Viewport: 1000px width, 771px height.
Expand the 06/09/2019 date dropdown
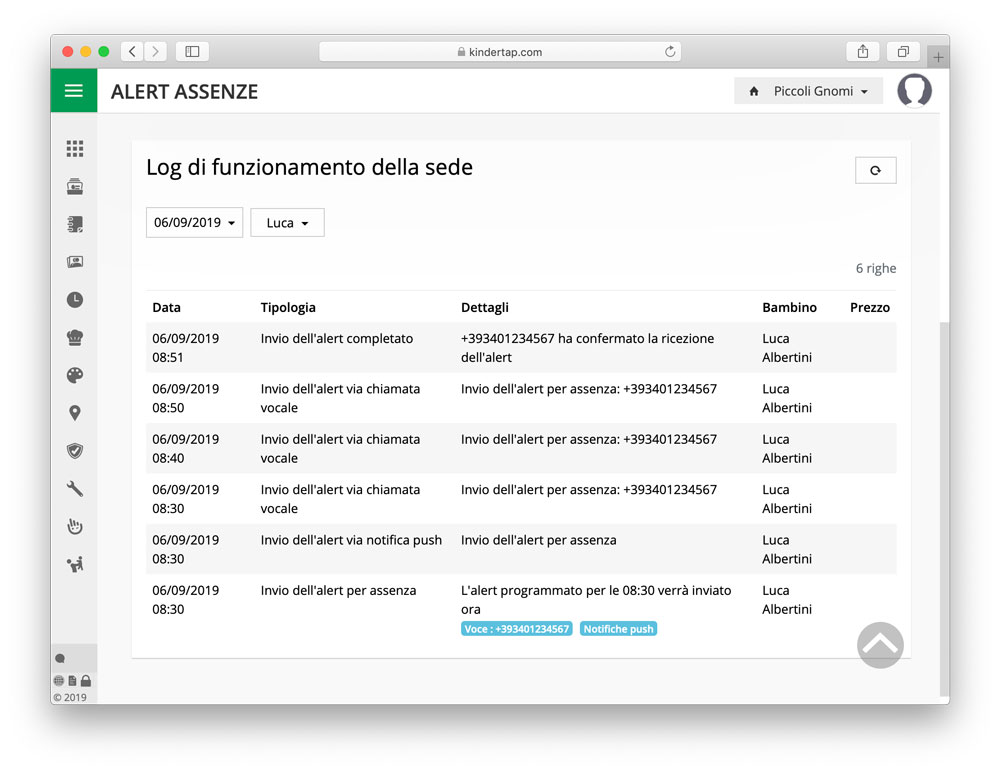[x=194, y=223]
